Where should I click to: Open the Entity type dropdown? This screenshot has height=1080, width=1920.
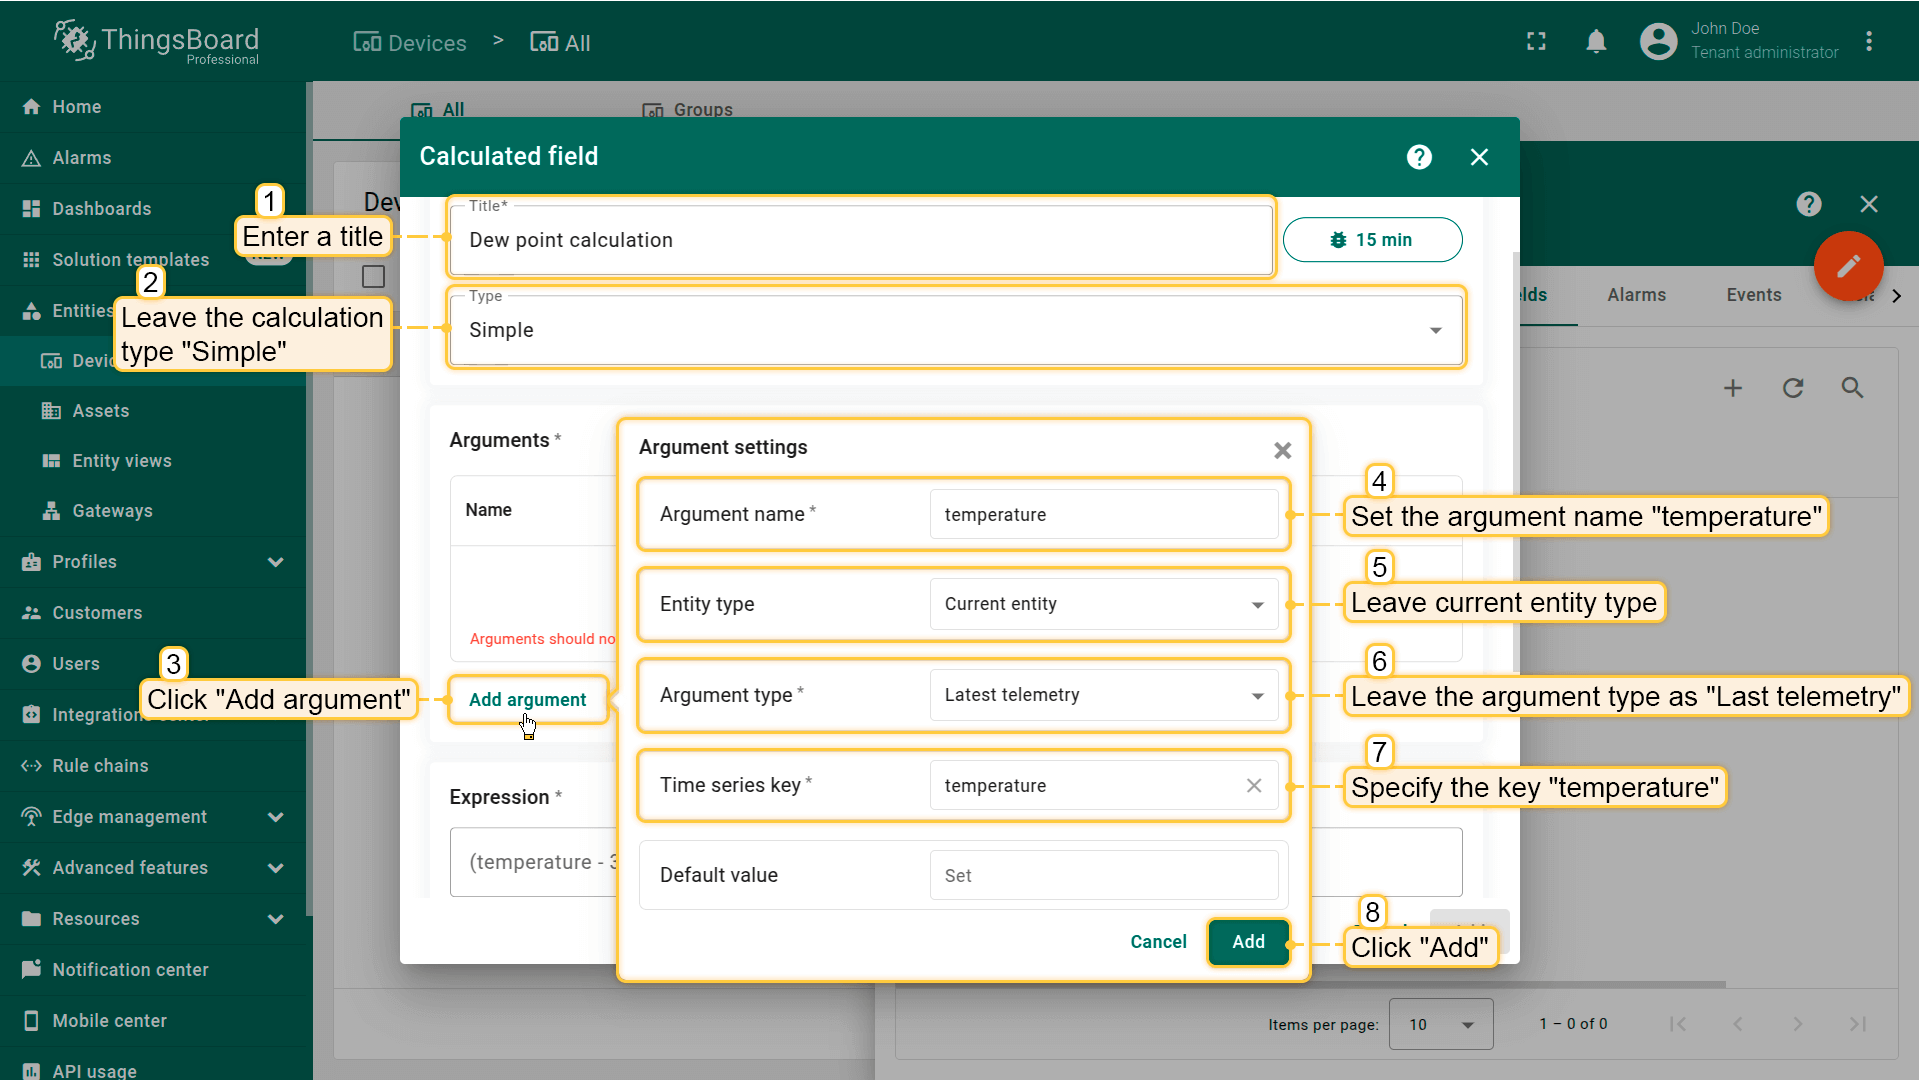coord(1103,604)
